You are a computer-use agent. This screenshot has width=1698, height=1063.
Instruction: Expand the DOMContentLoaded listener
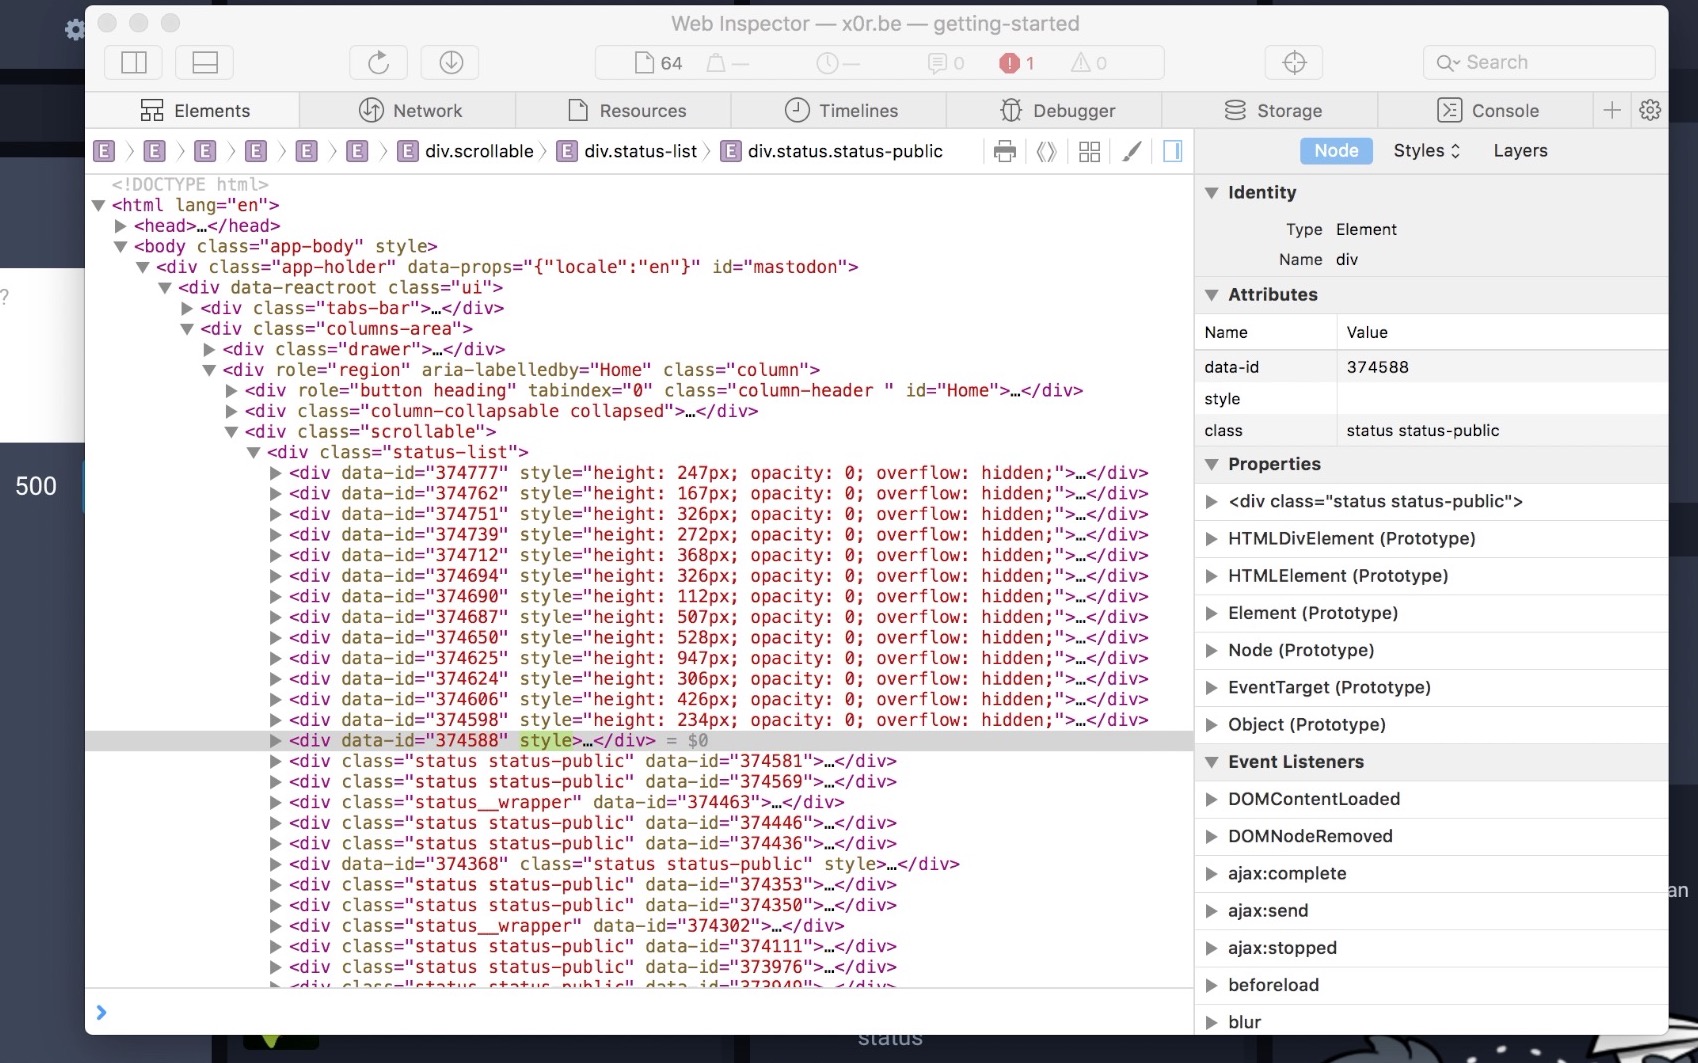click(1211, 799)
